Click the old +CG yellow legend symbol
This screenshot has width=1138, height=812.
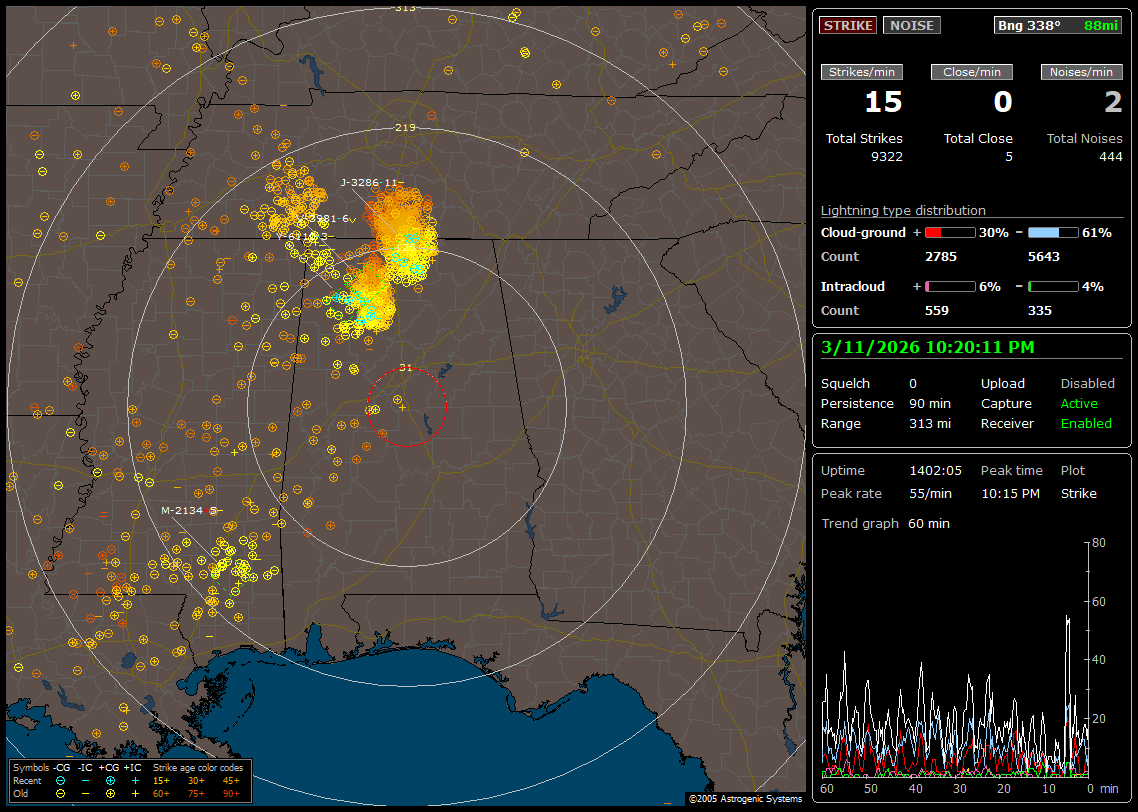[x=110, y=793]
